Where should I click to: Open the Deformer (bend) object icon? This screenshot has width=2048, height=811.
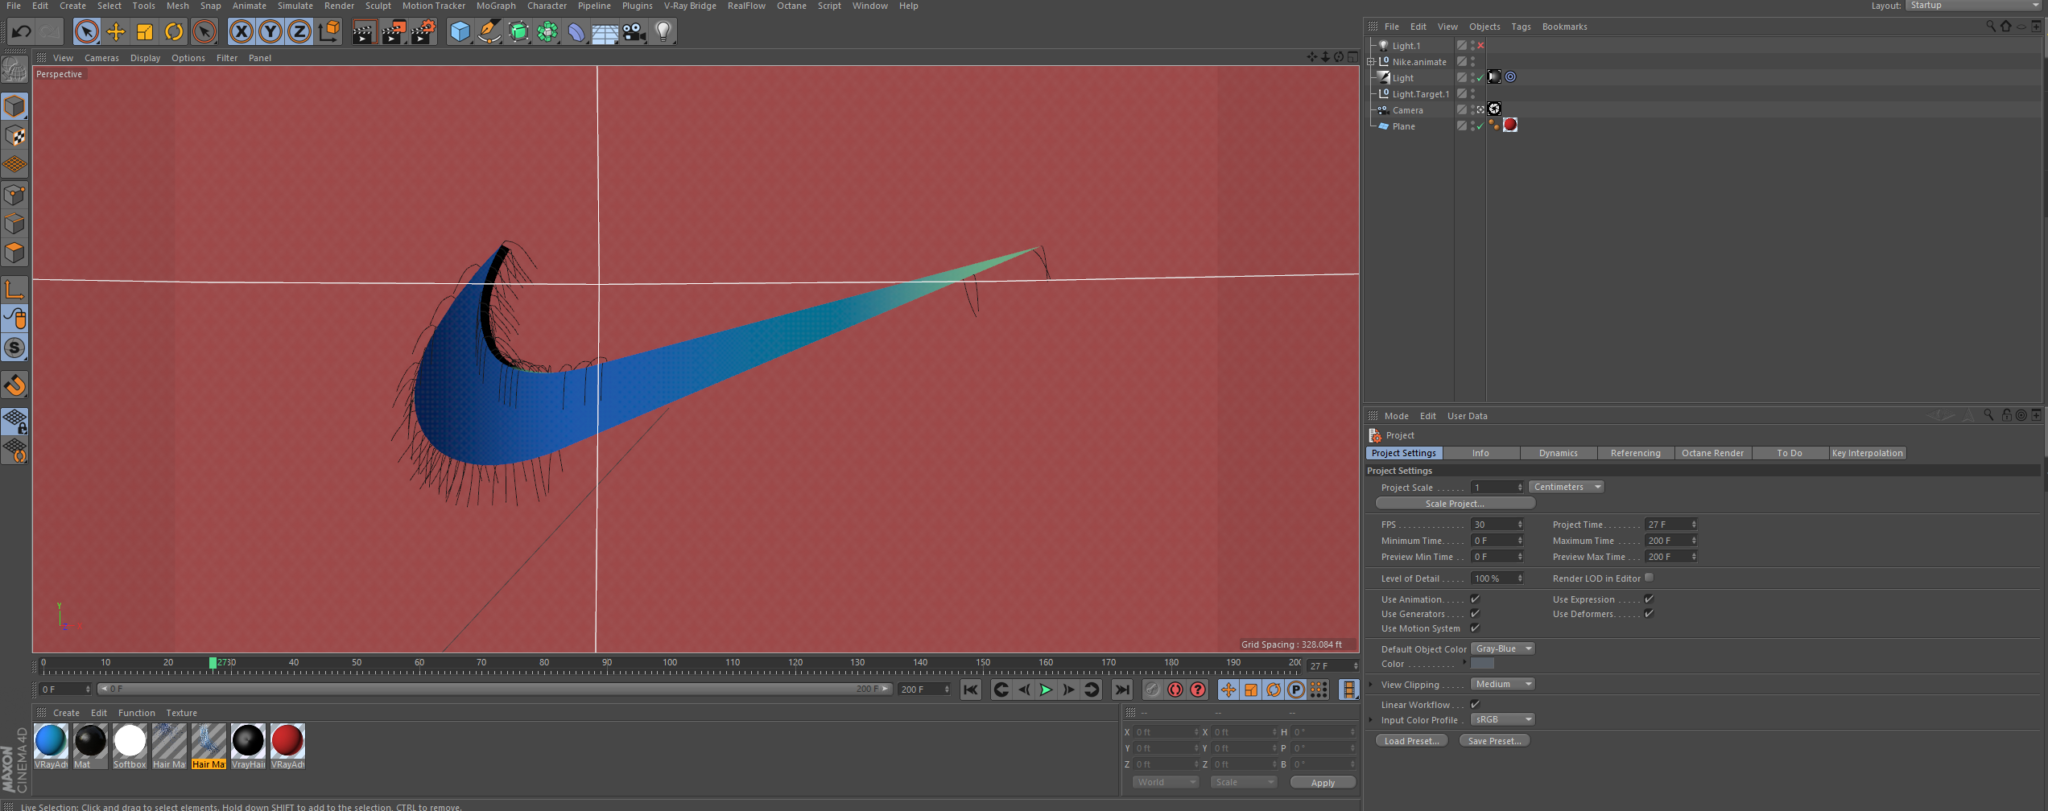(576, 32)
